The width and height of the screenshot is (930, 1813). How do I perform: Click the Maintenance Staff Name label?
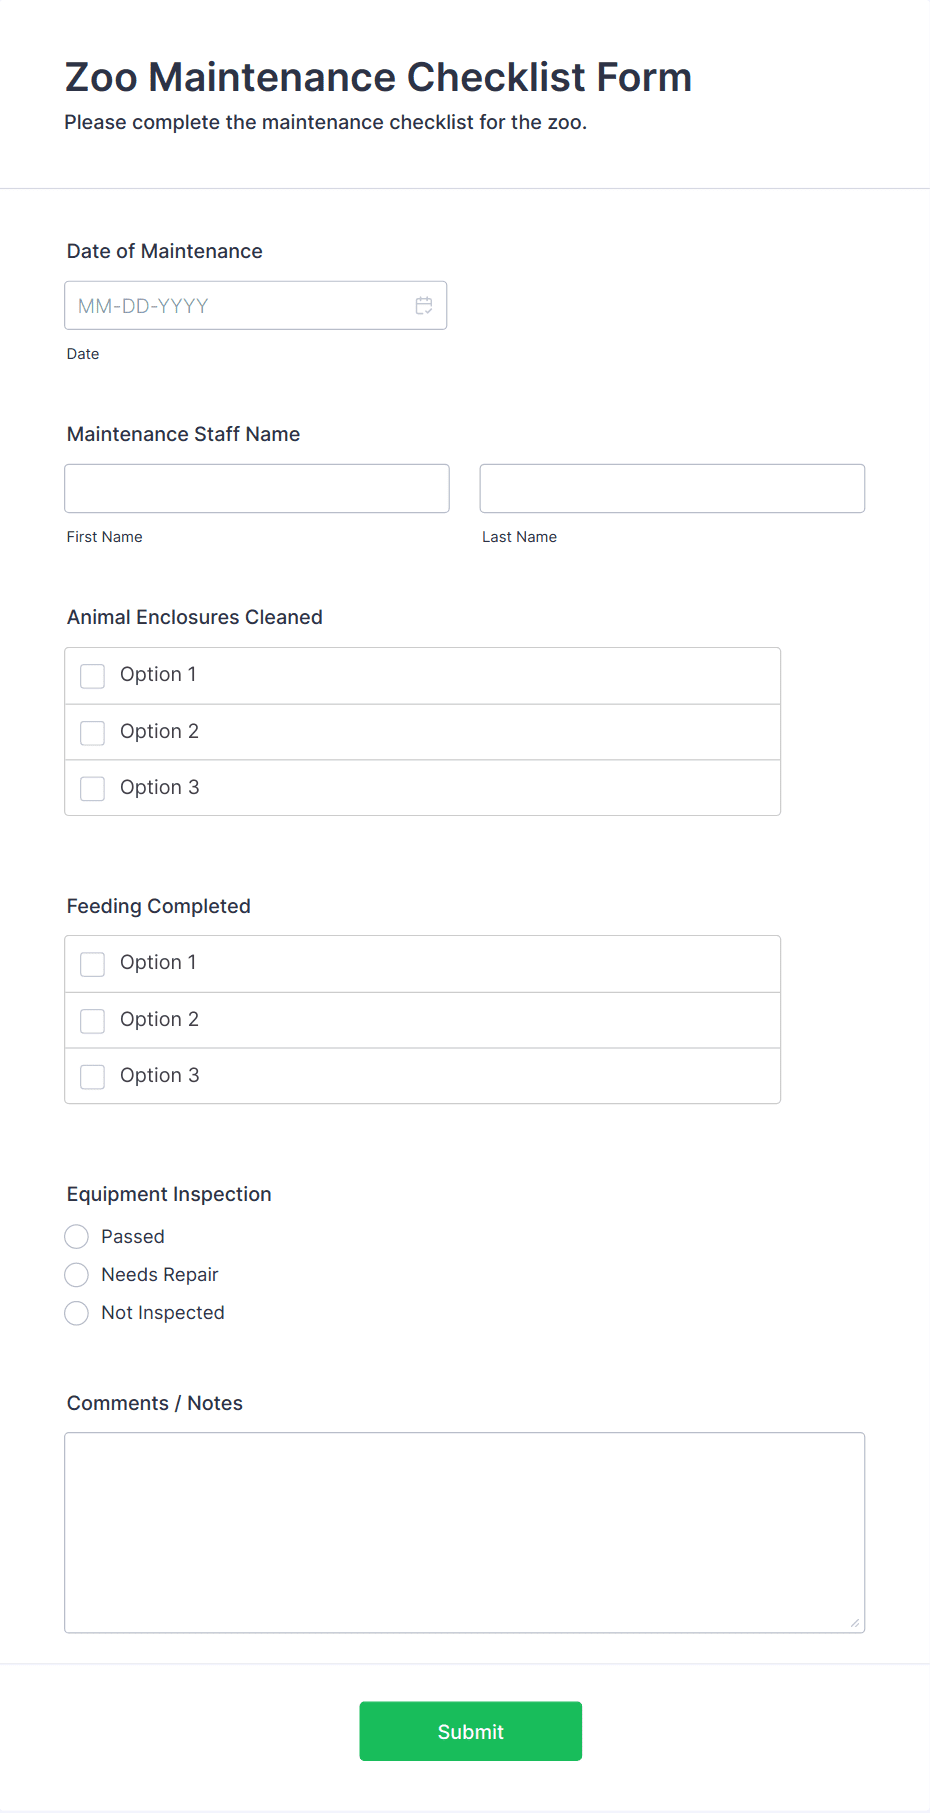click(x=183, y=434)
